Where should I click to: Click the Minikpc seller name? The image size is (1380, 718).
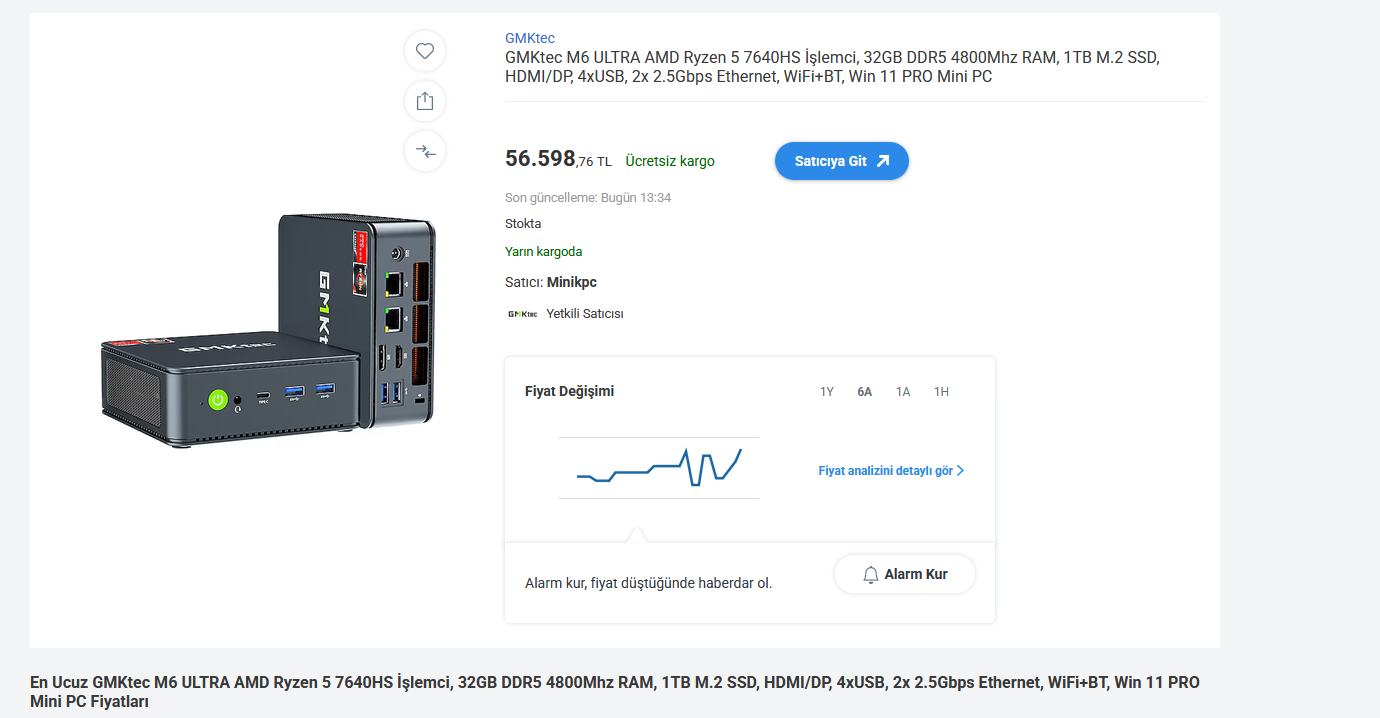[572, 282]
